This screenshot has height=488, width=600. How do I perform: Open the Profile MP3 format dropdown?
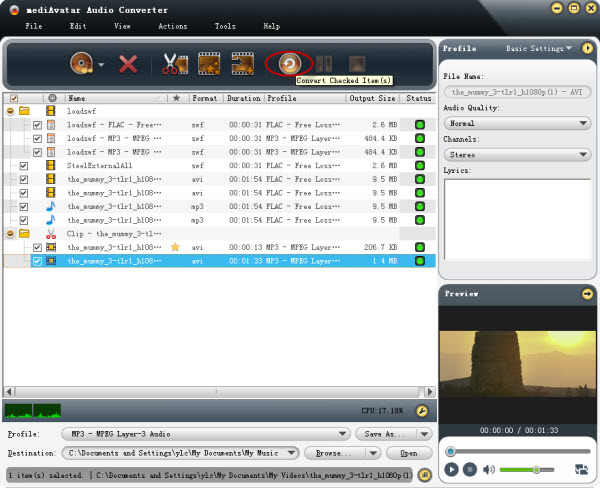206,434
